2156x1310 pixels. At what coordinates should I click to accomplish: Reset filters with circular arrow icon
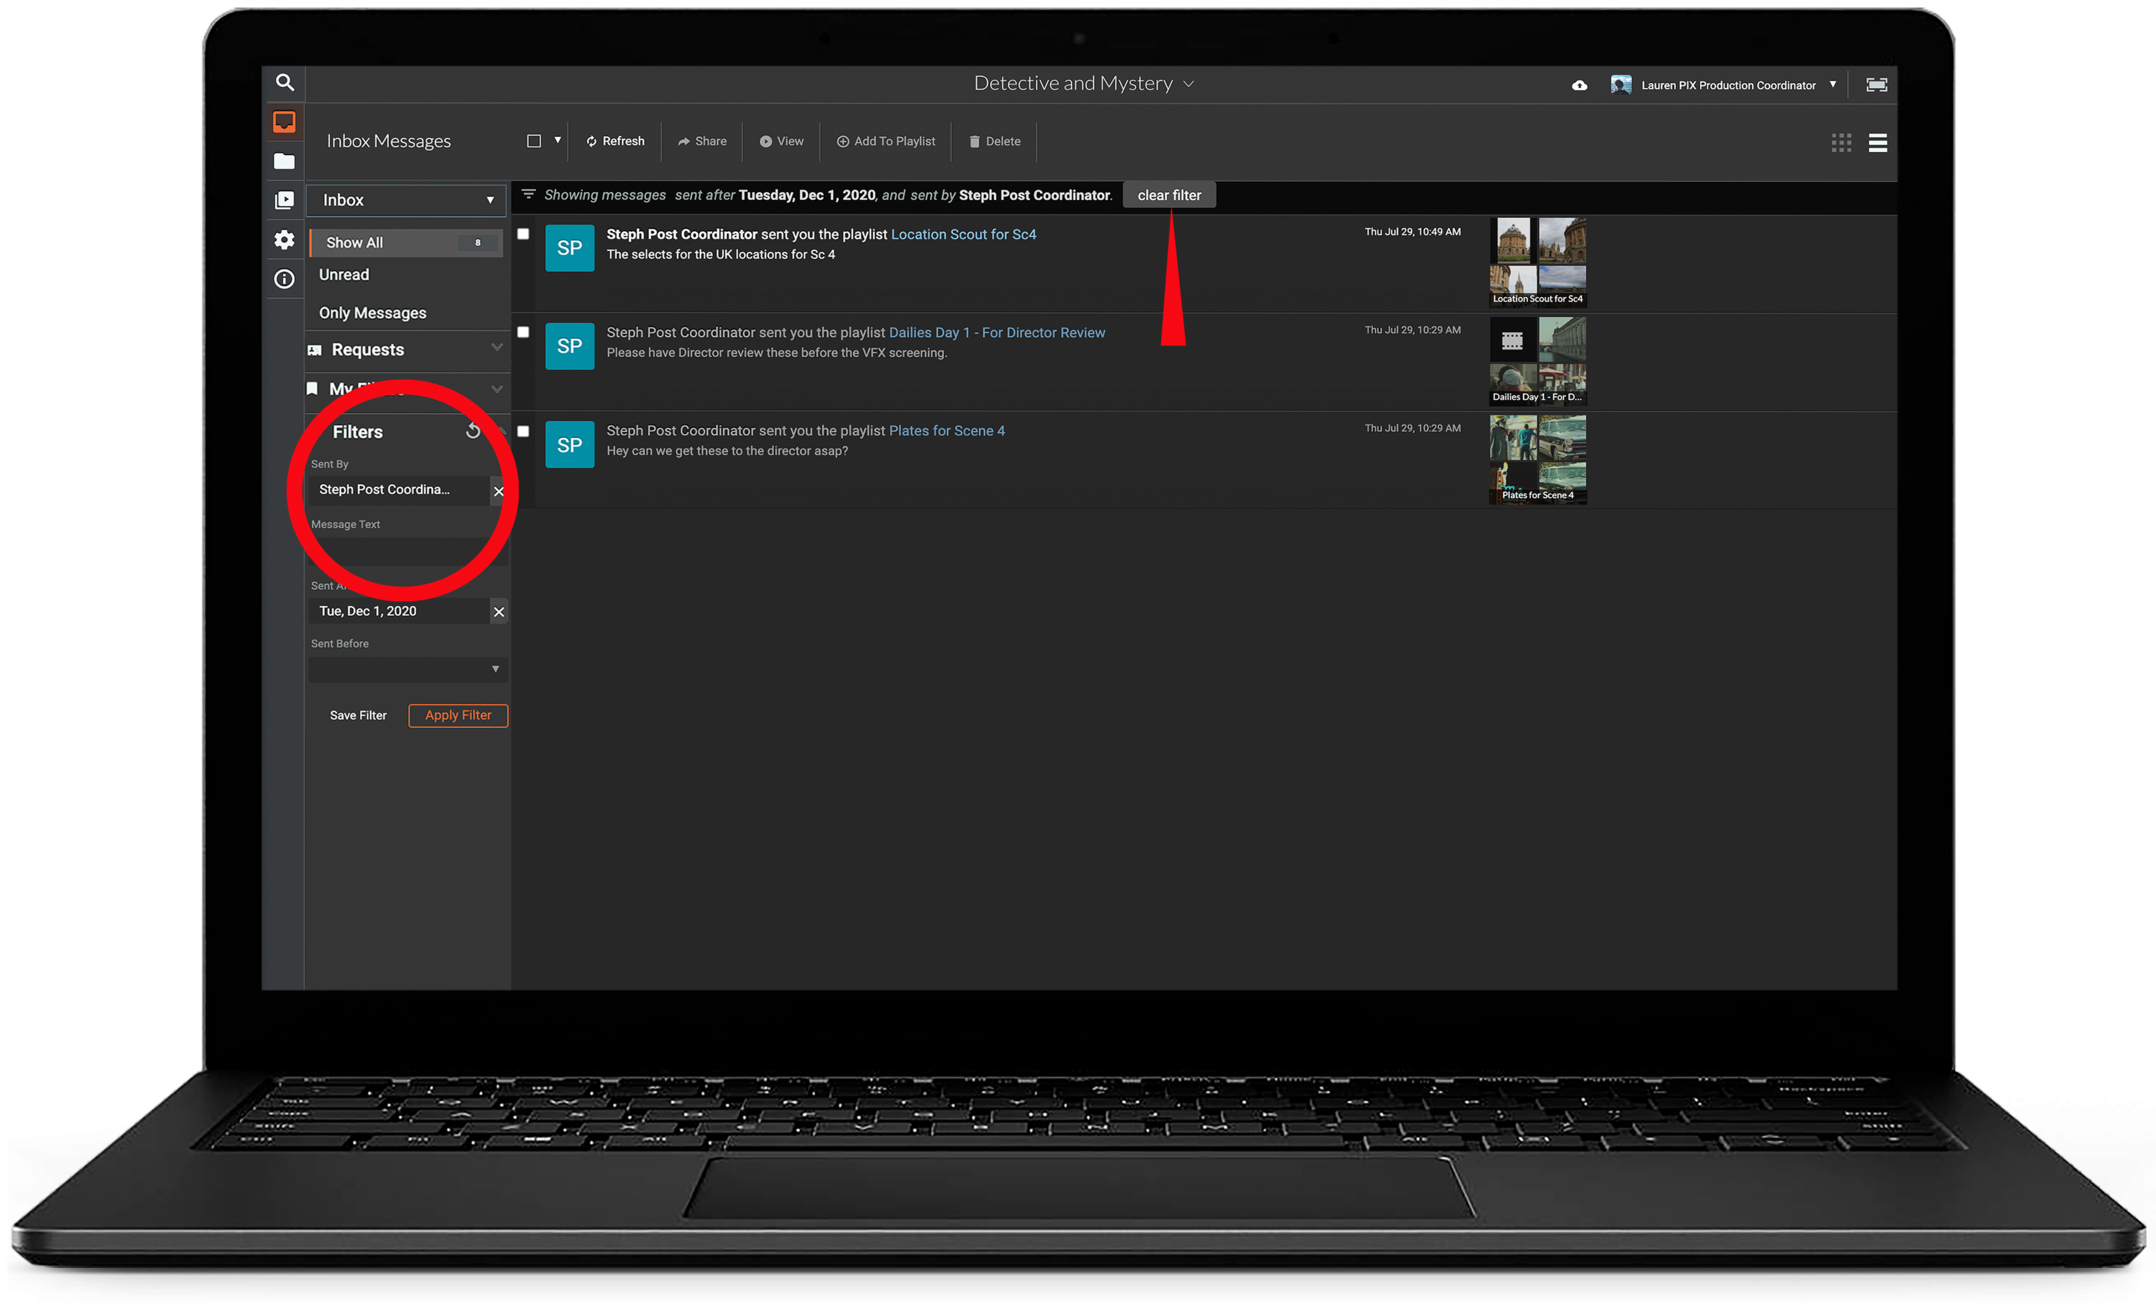pyautogui.click(x=473, y=431)
